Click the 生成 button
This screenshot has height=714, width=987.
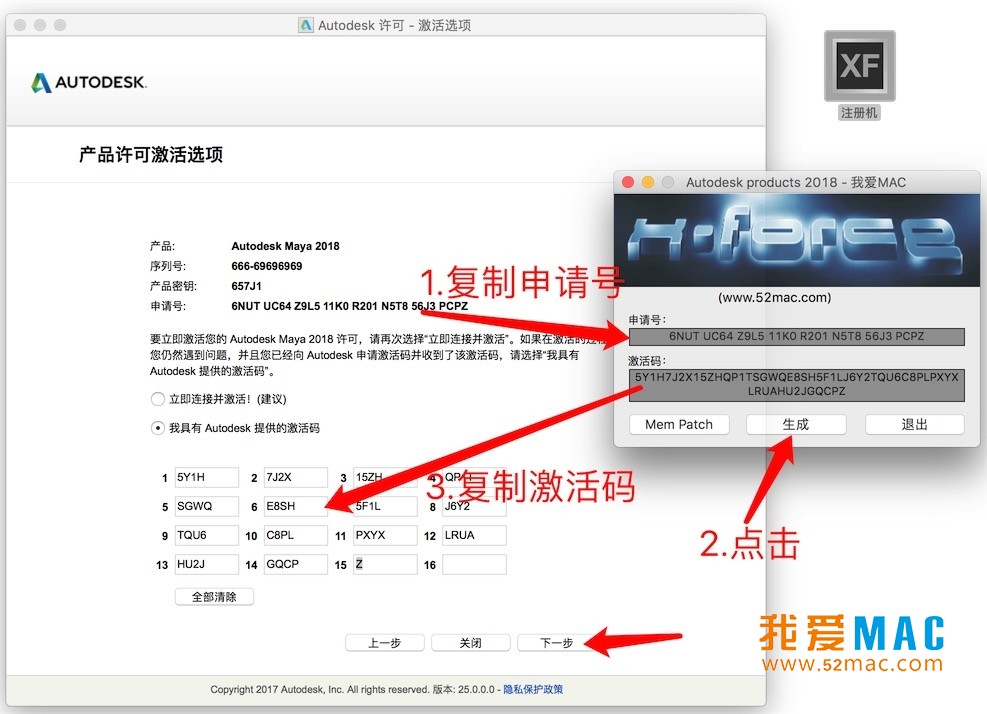(x=796, y=424)
